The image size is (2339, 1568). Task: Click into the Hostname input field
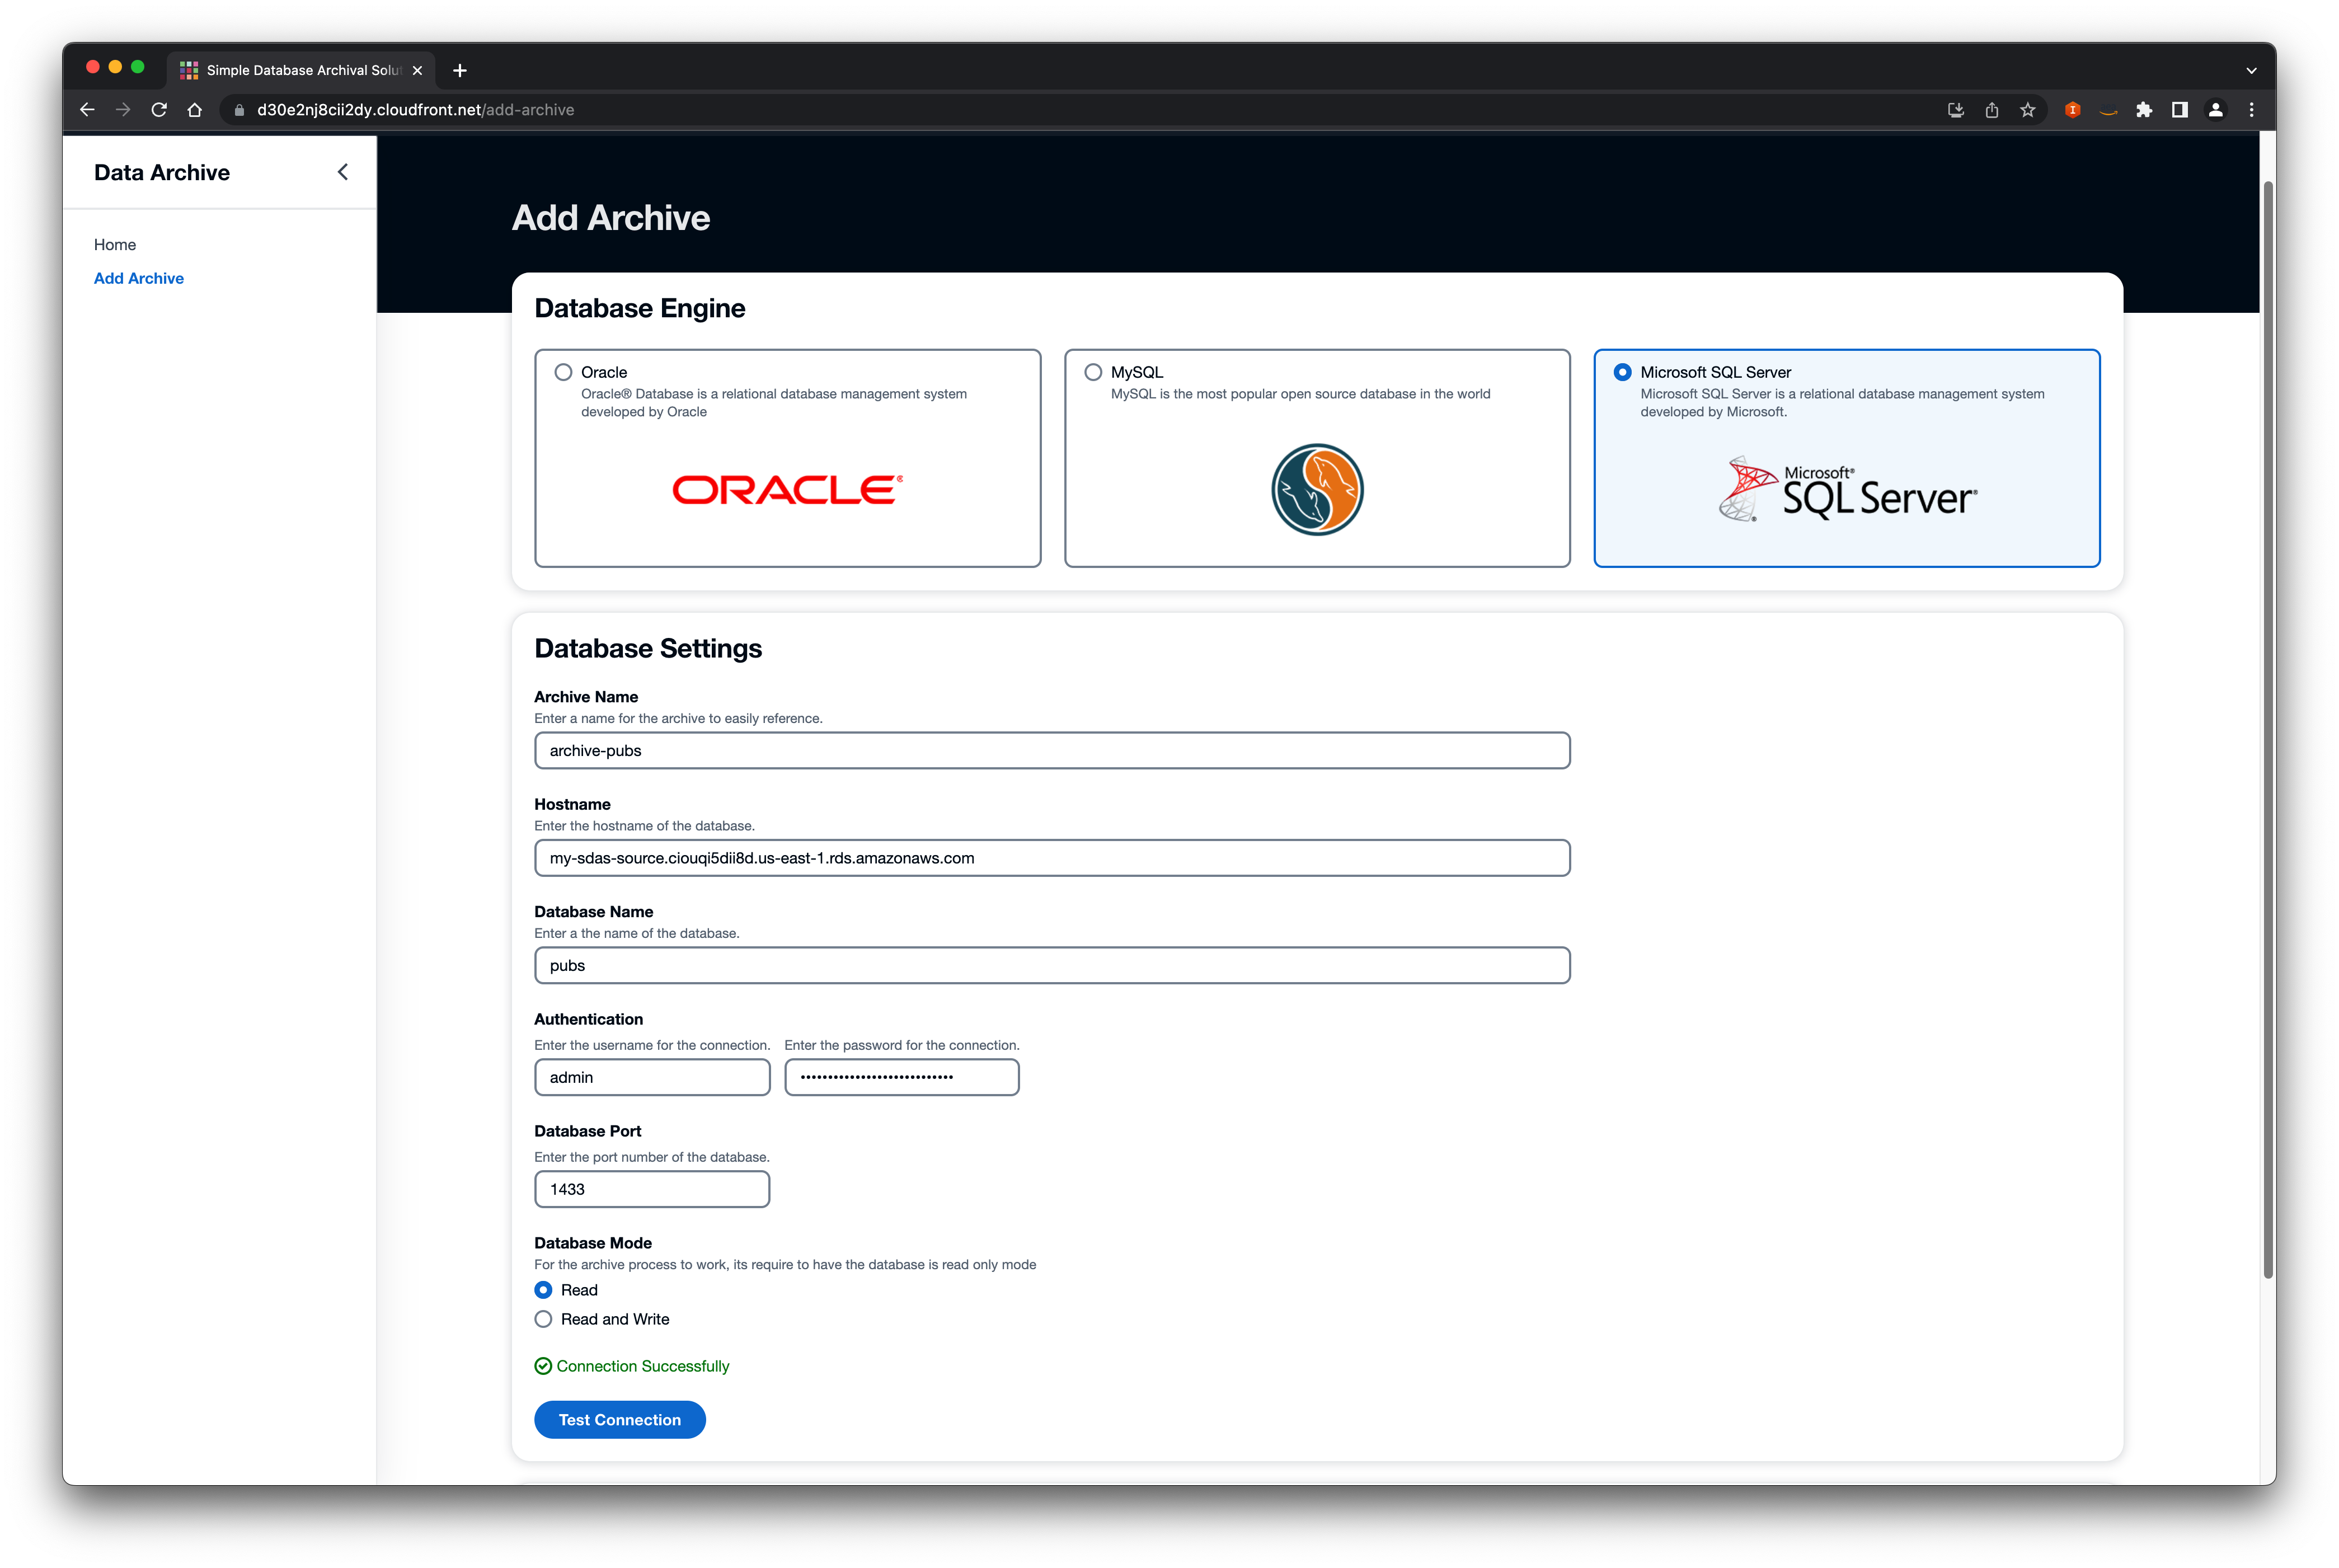click(x=1052, y=858)
